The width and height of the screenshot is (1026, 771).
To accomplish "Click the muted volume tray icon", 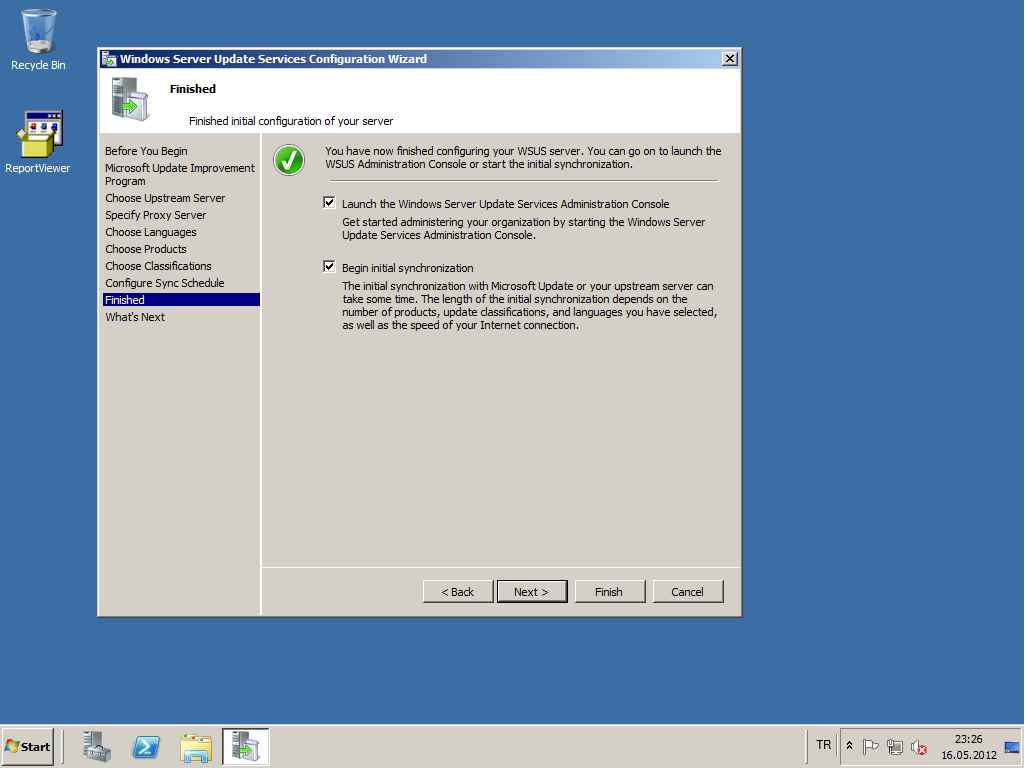I will point(919,747).
